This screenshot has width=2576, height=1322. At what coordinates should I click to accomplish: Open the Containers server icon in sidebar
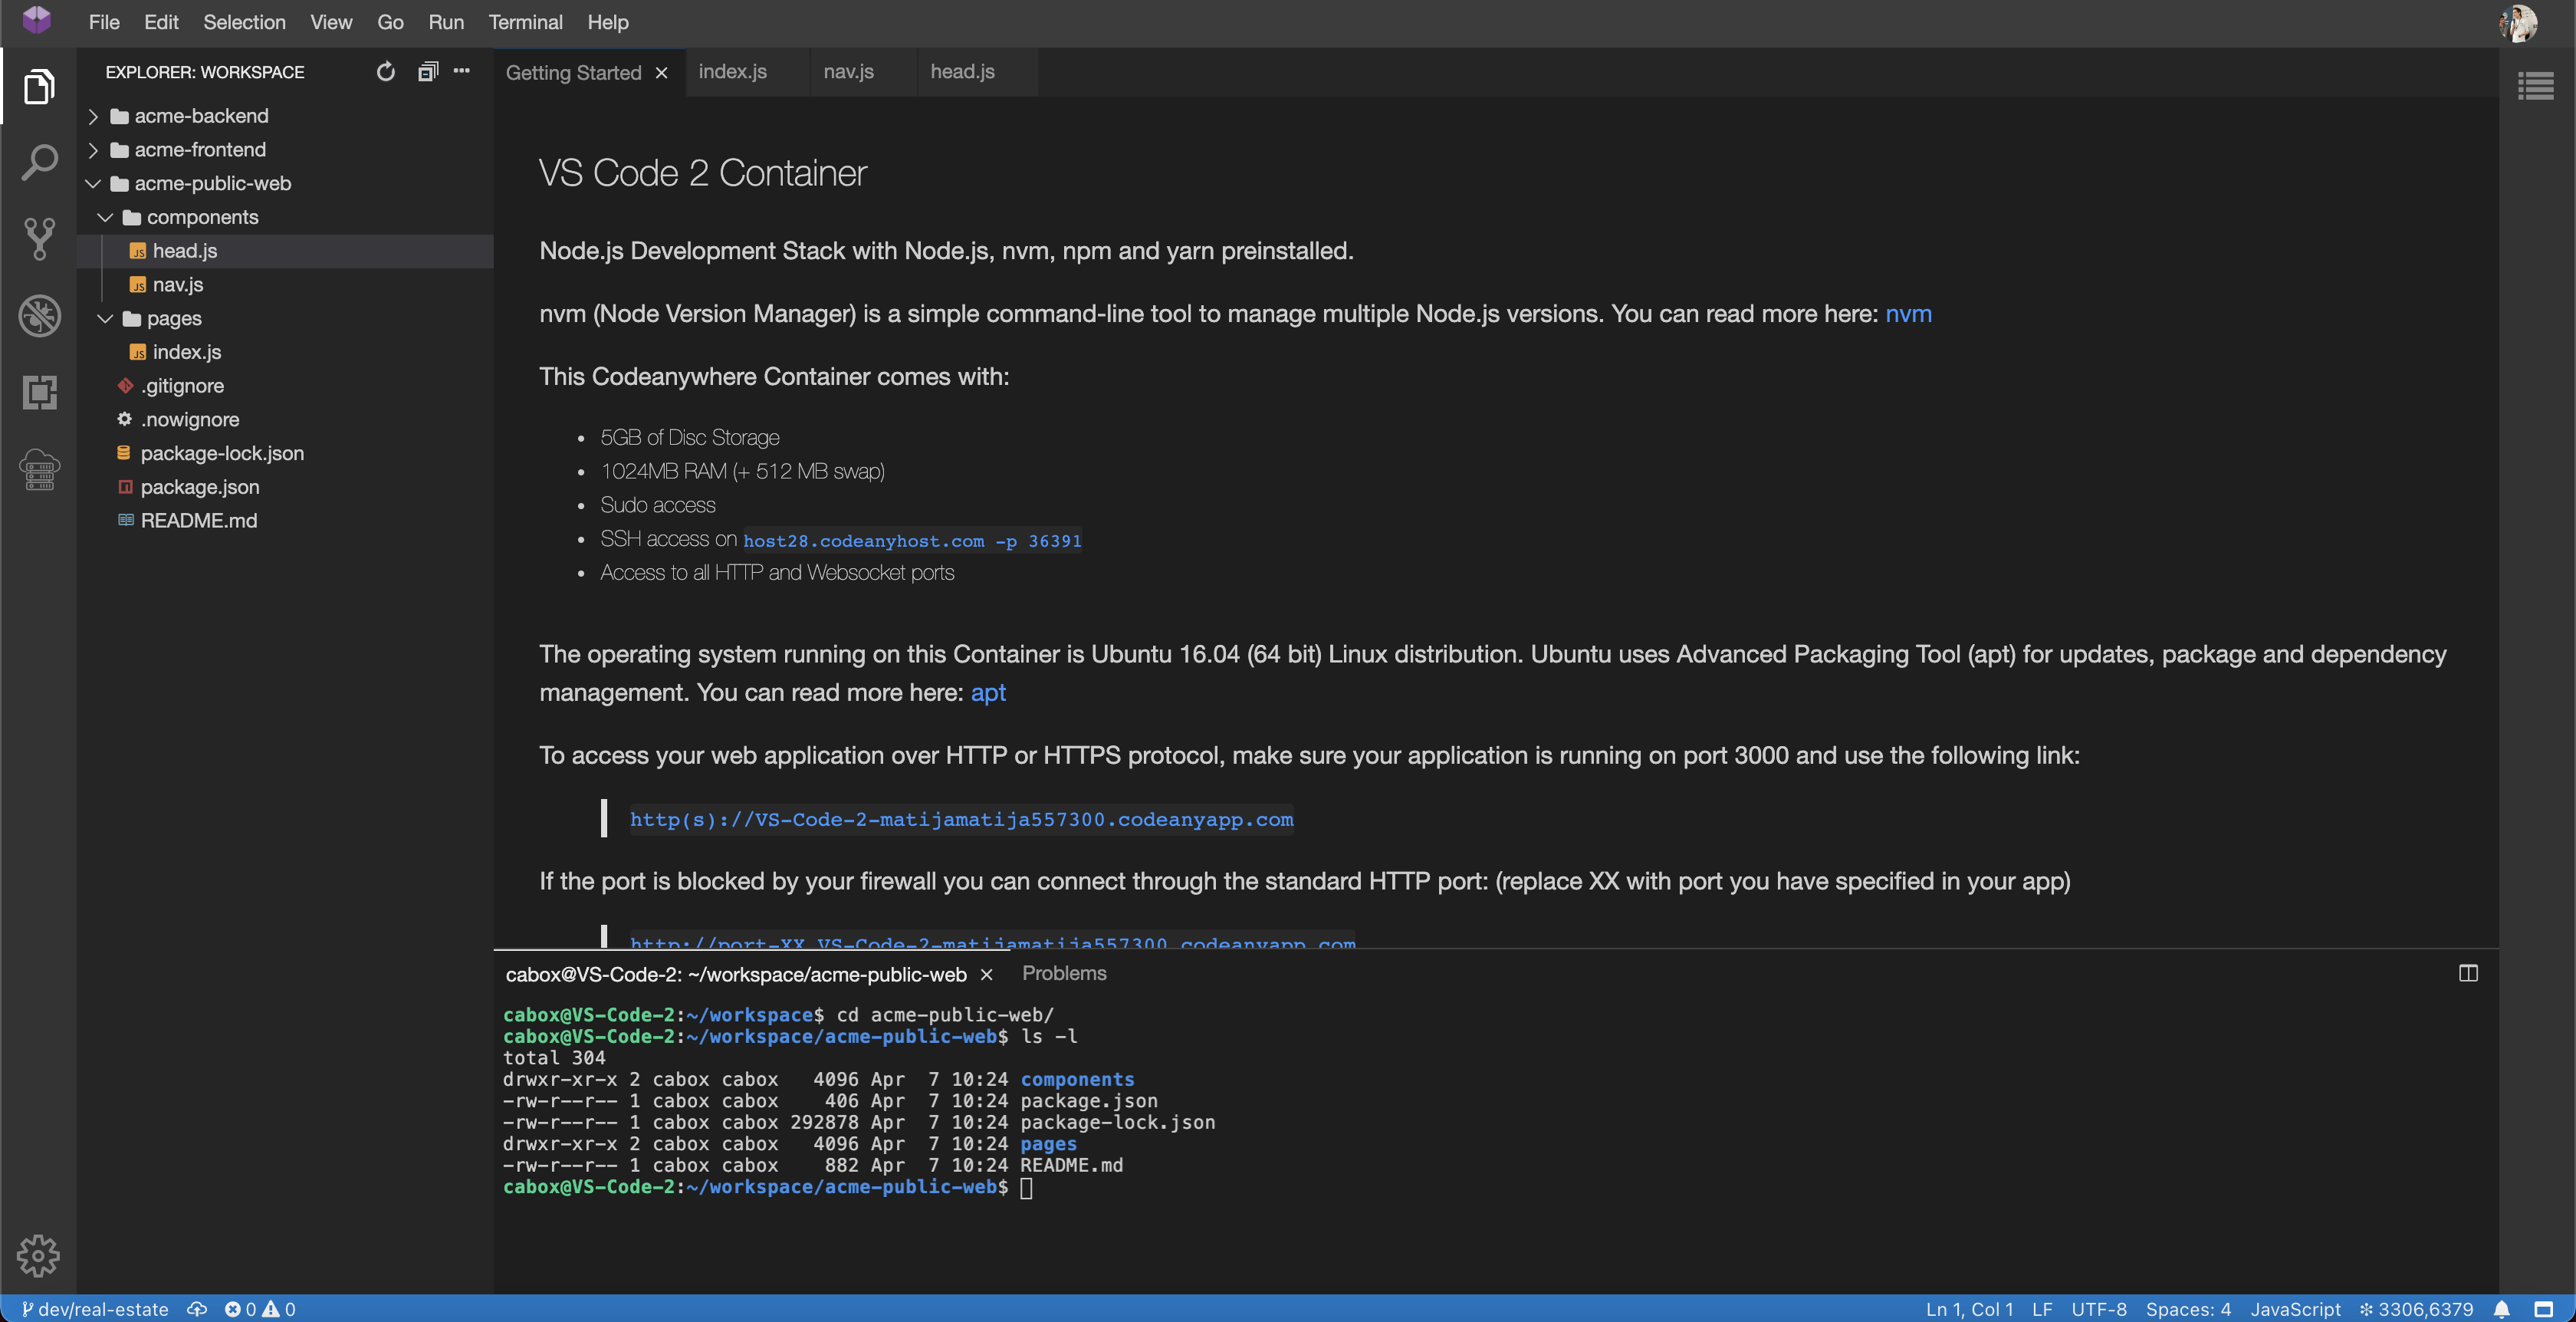point(38,470)
